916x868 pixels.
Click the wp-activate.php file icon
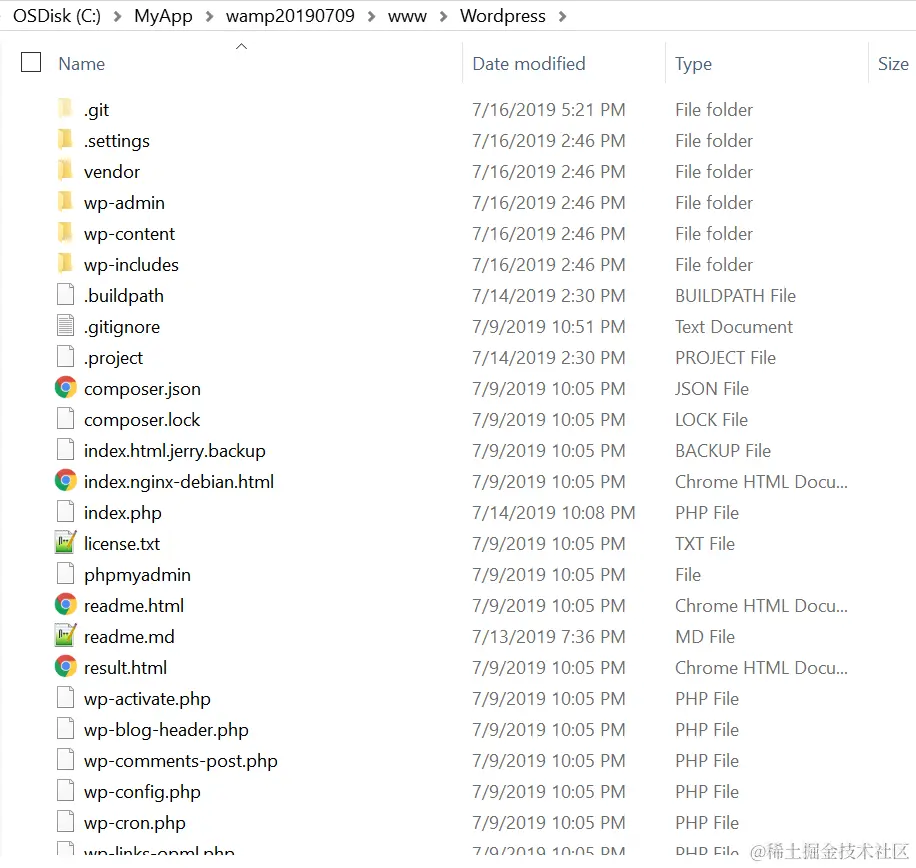[x=65, y=697]
